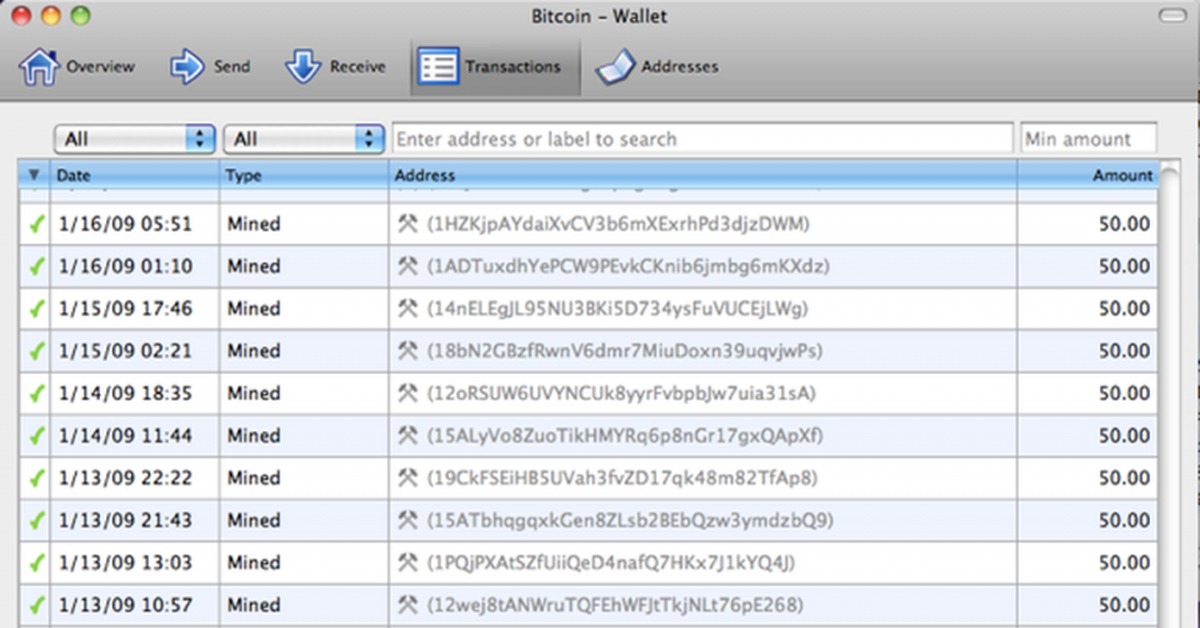Viewport: 1200px width, 628px height.
Task: Focus the address or label search field
Action: pos(702,139)
